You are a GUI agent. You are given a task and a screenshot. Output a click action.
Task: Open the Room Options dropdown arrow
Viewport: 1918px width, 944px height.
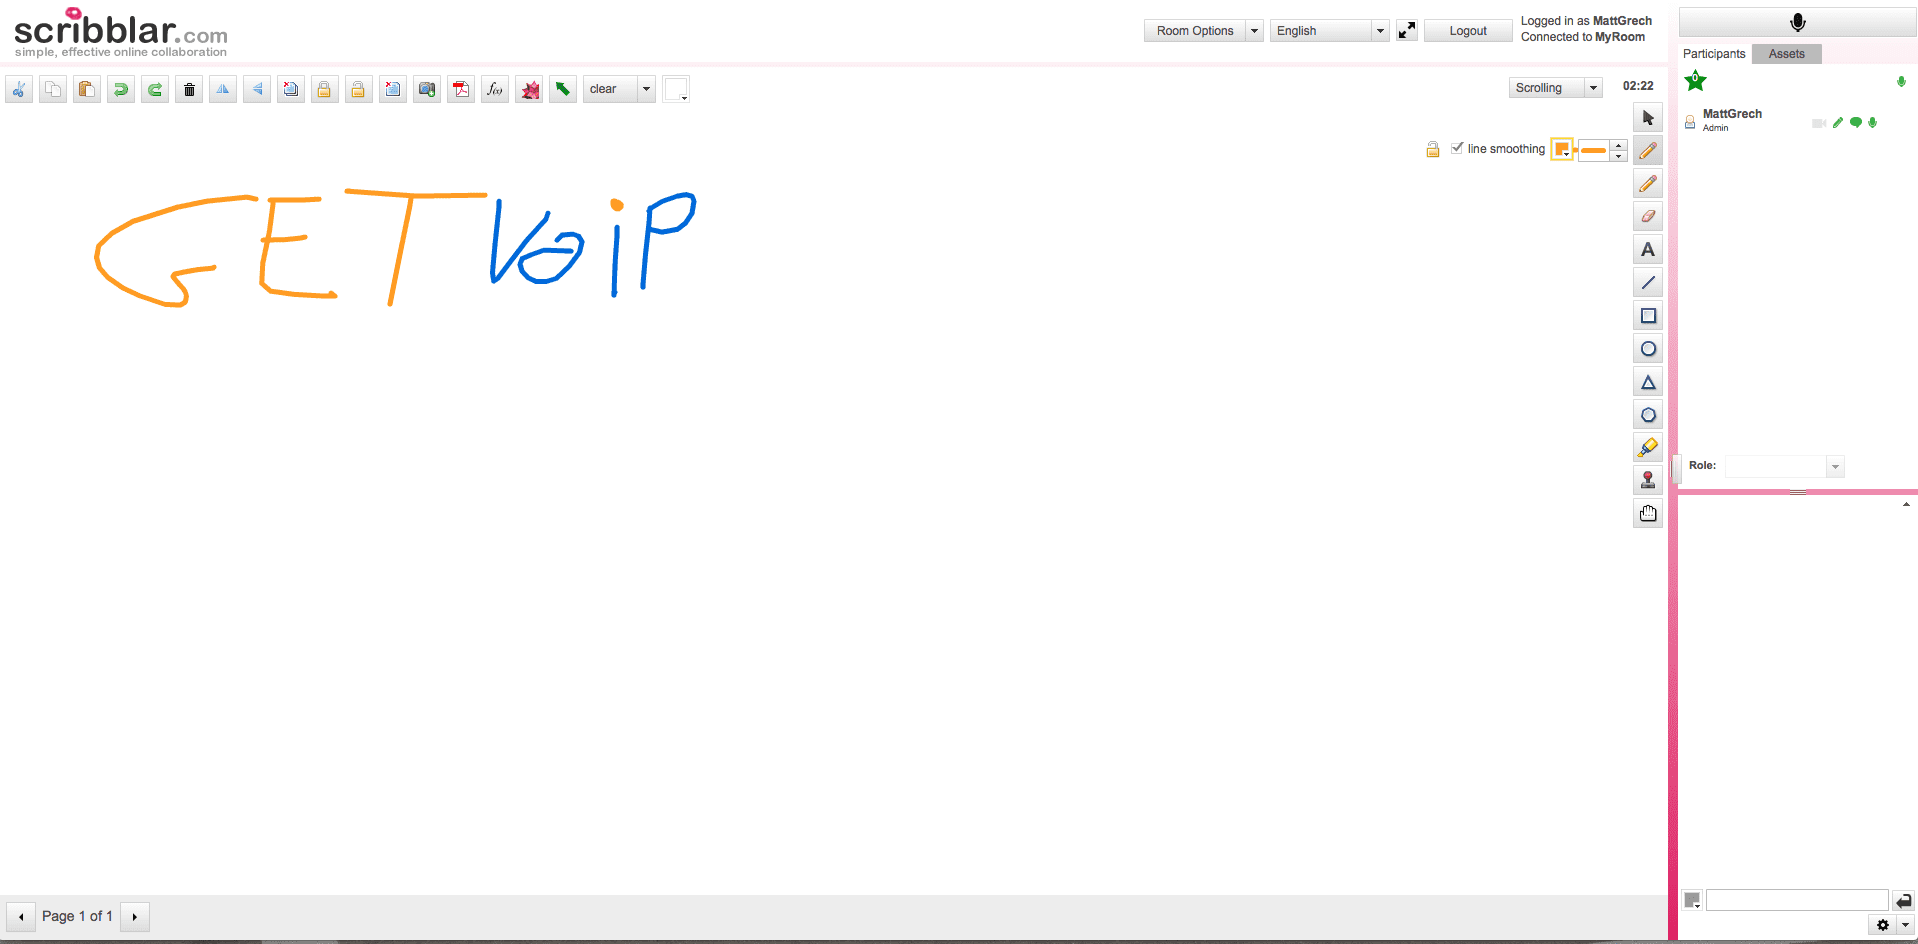pyautogui.click(x=1254, y=31)
